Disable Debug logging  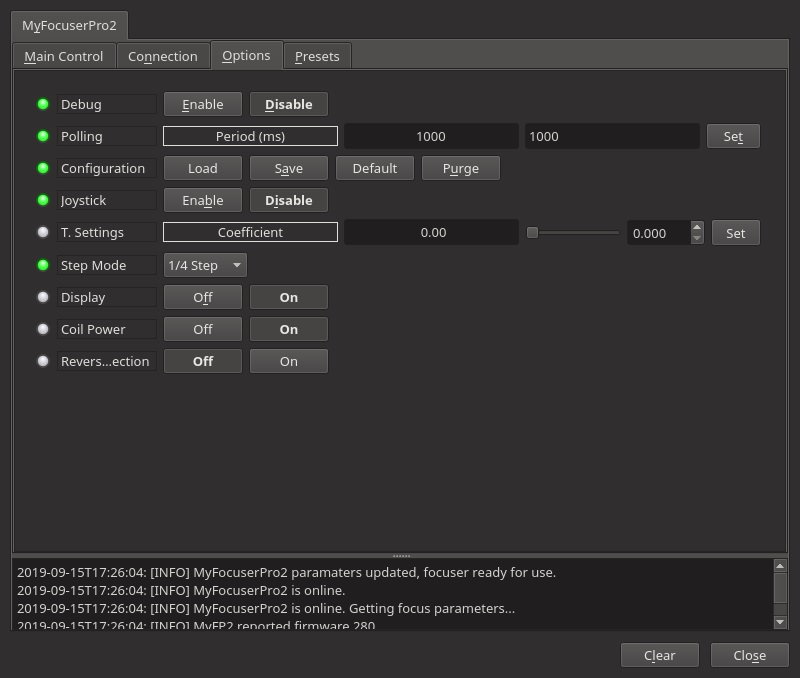[289, 105]
